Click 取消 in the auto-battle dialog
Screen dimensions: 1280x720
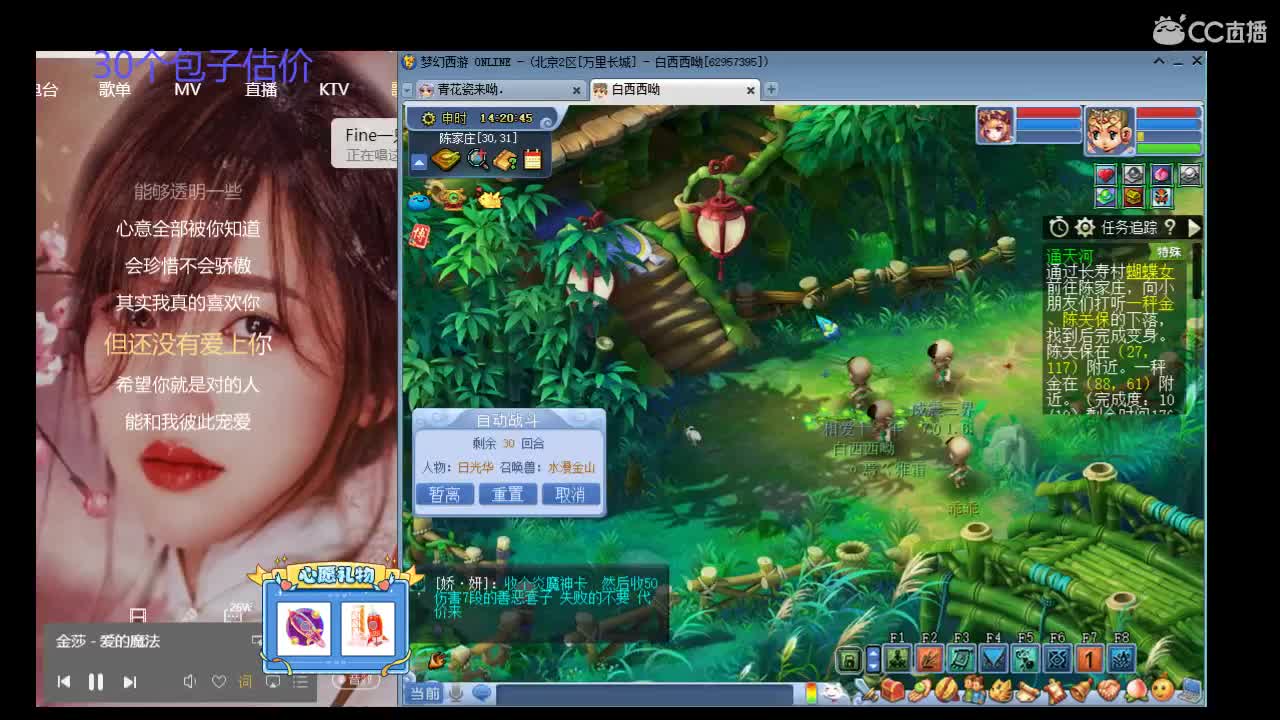pyautogui.click(x=570, y=494)
